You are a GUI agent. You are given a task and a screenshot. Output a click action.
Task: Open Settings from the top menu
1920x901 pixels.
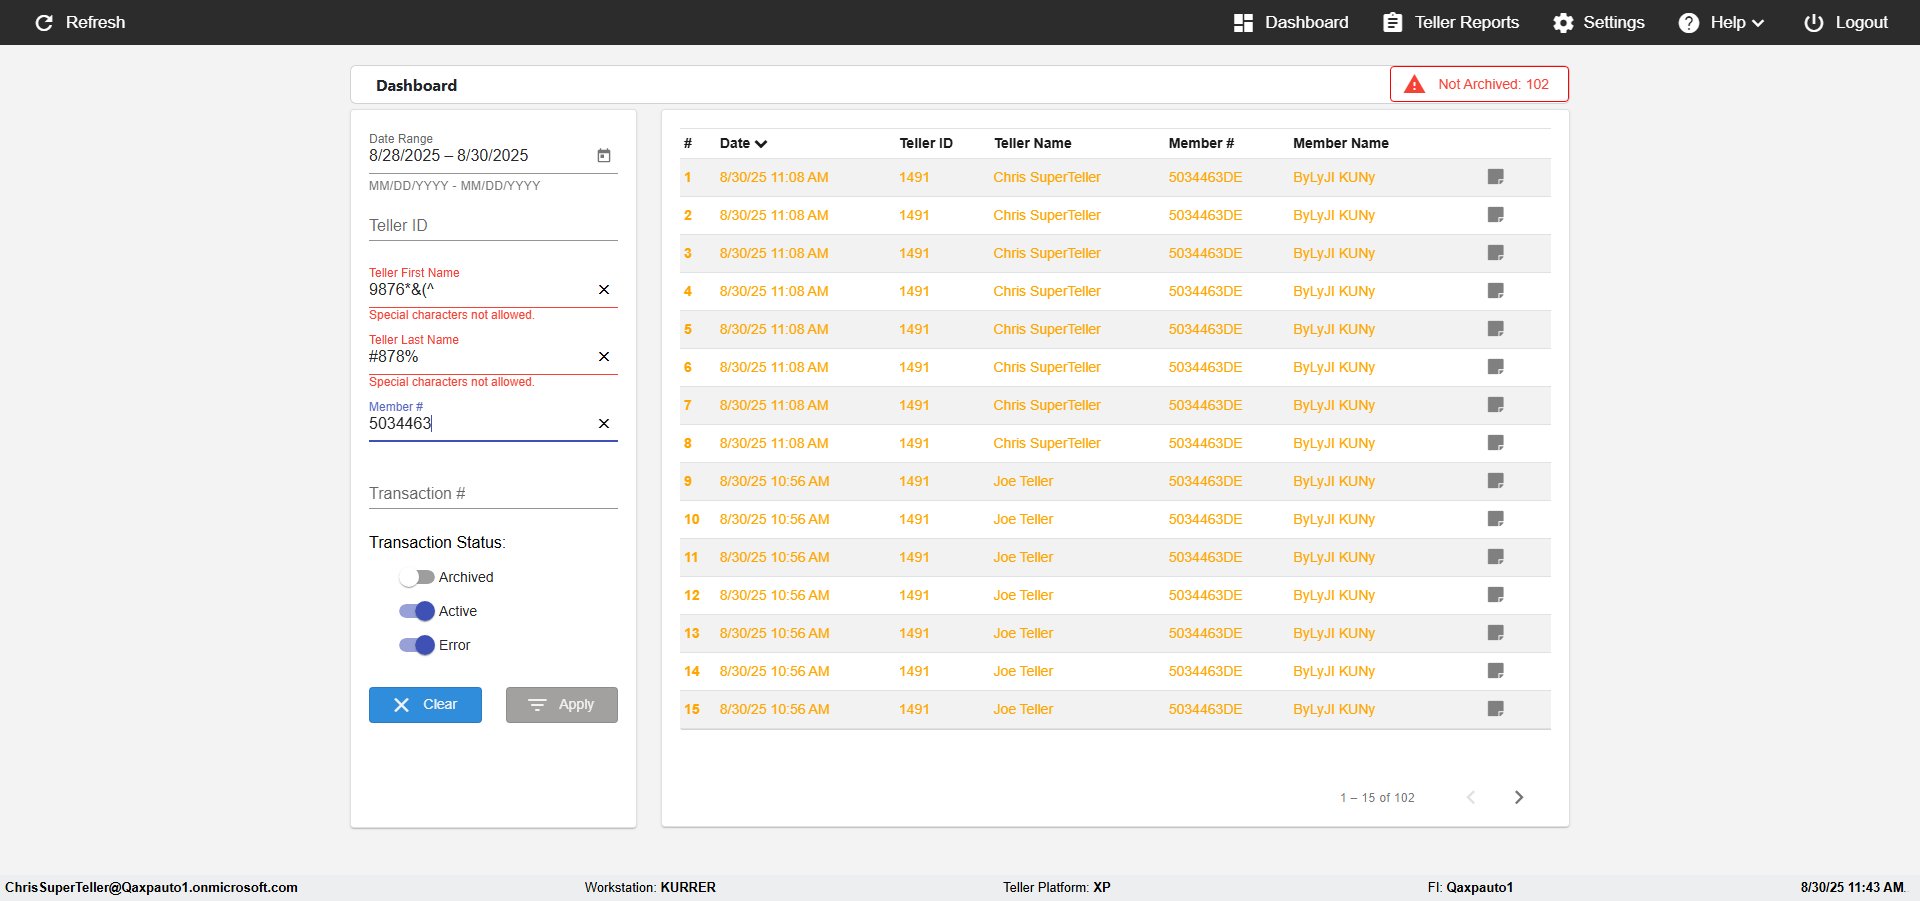[1598, 22]
